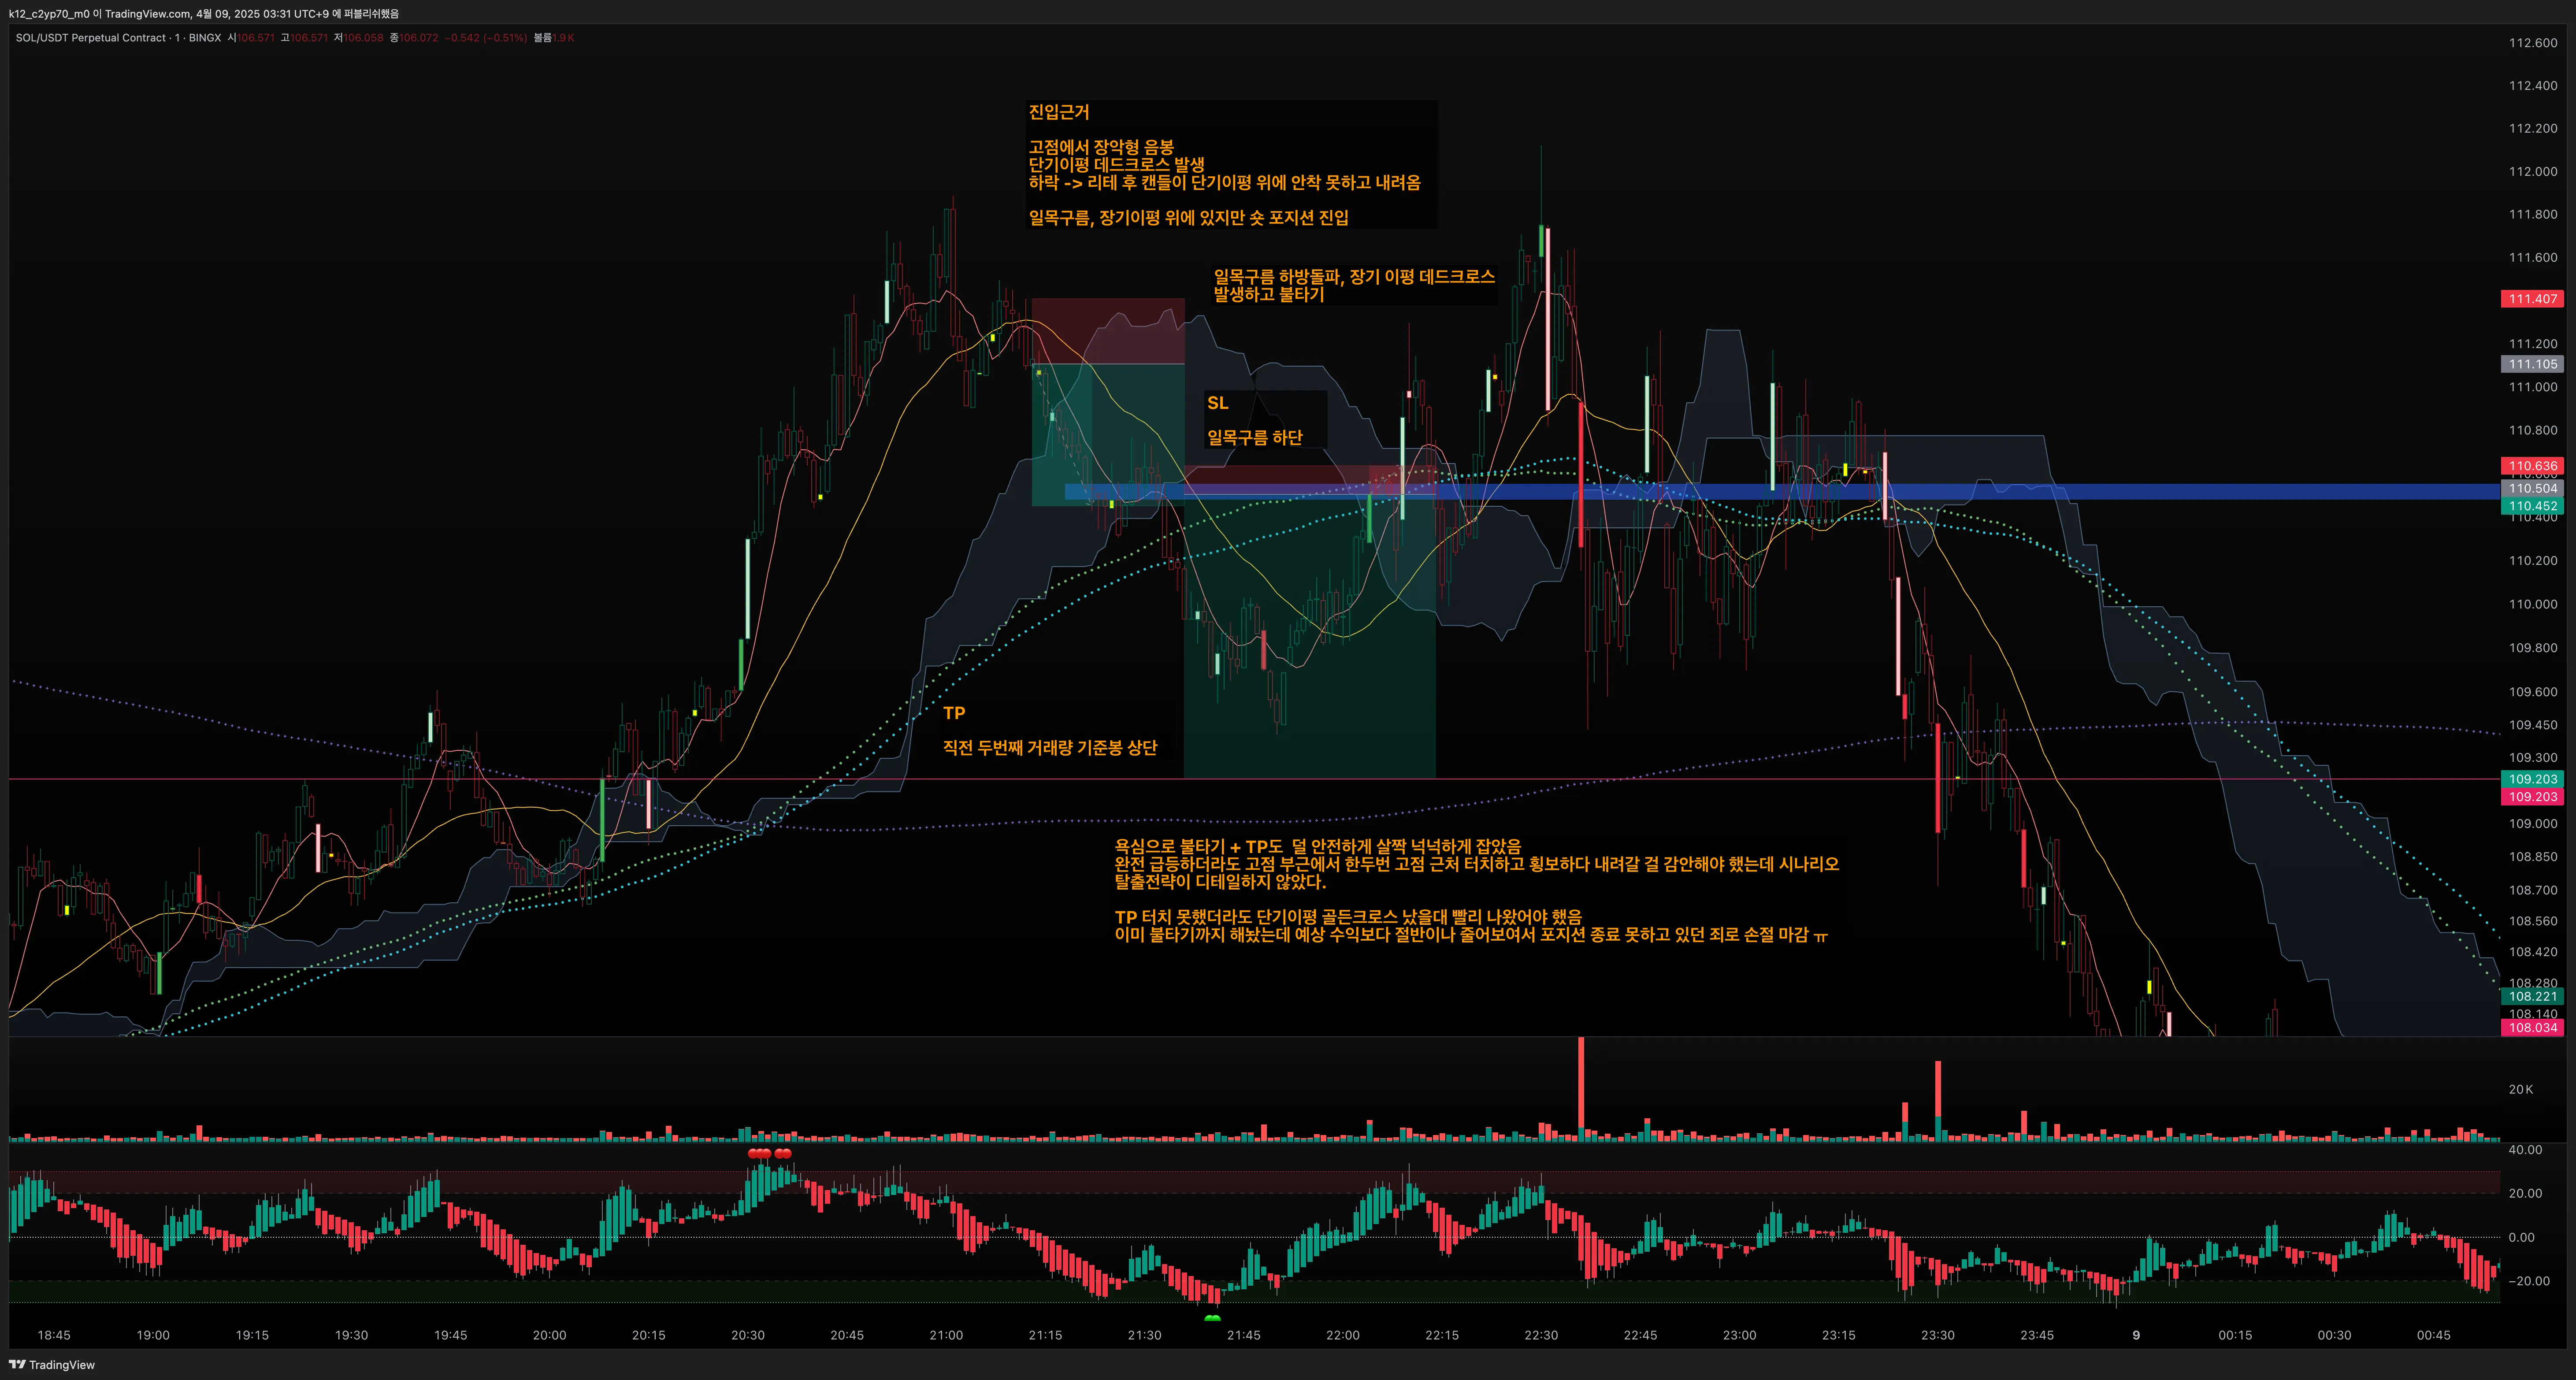Click the 21:00 time axis label
Screen dimensions: 2576x1380
pyautogui.click(x=946, y=1335)
